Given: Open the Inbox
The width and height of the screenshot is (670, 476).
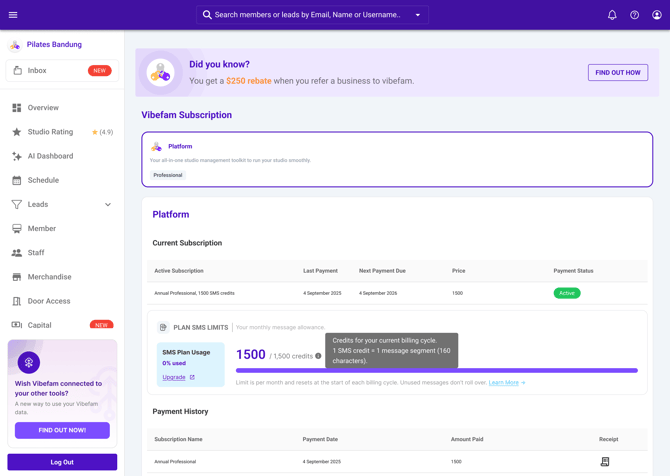Looking at the screenshot, I should (x=62, y=71).
